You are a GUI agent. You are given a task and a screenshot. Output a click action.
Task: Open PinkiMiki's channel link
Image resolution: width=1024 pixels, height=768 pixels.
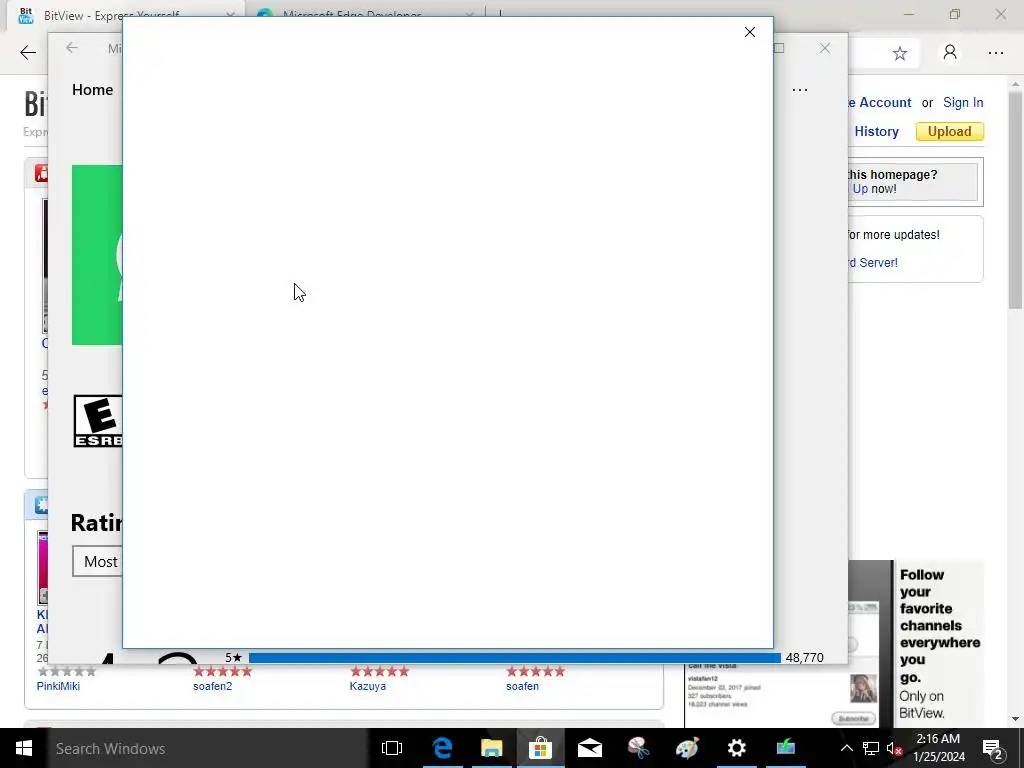point(58,686)
